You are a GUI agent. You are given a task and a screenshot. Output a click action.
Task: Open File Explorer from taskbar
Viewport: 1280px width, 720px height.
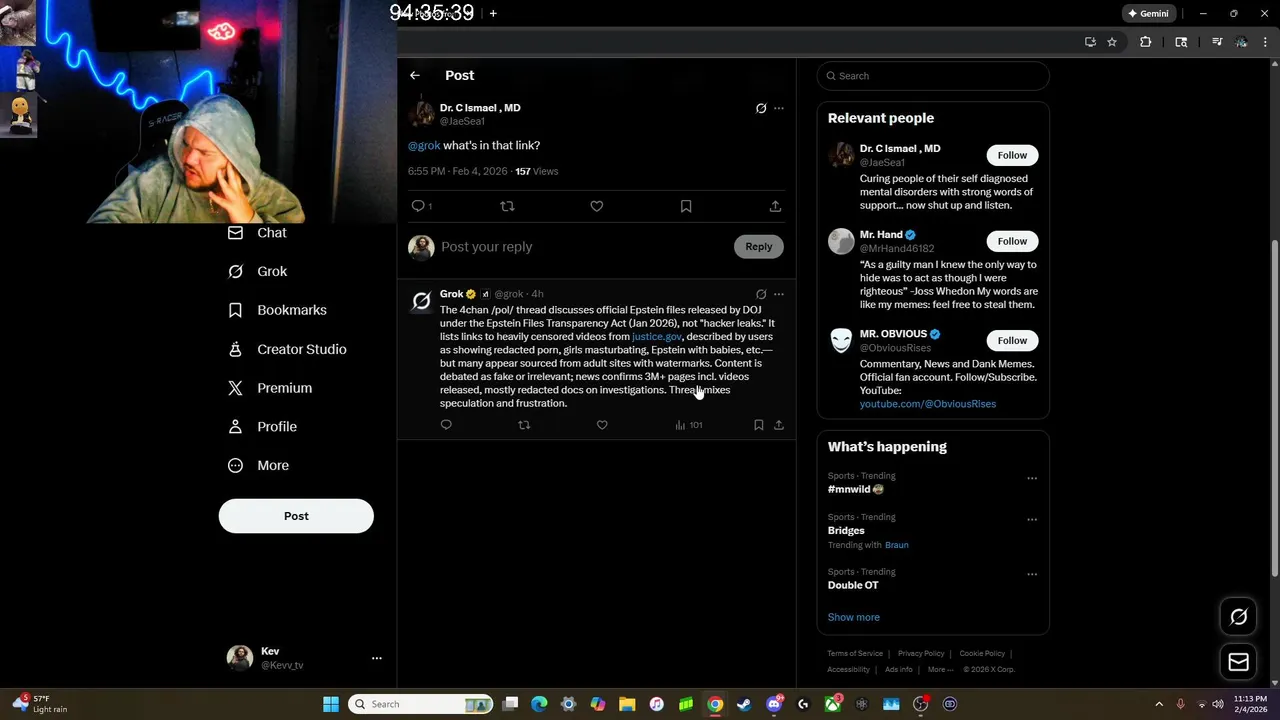(x=627, y=704)
